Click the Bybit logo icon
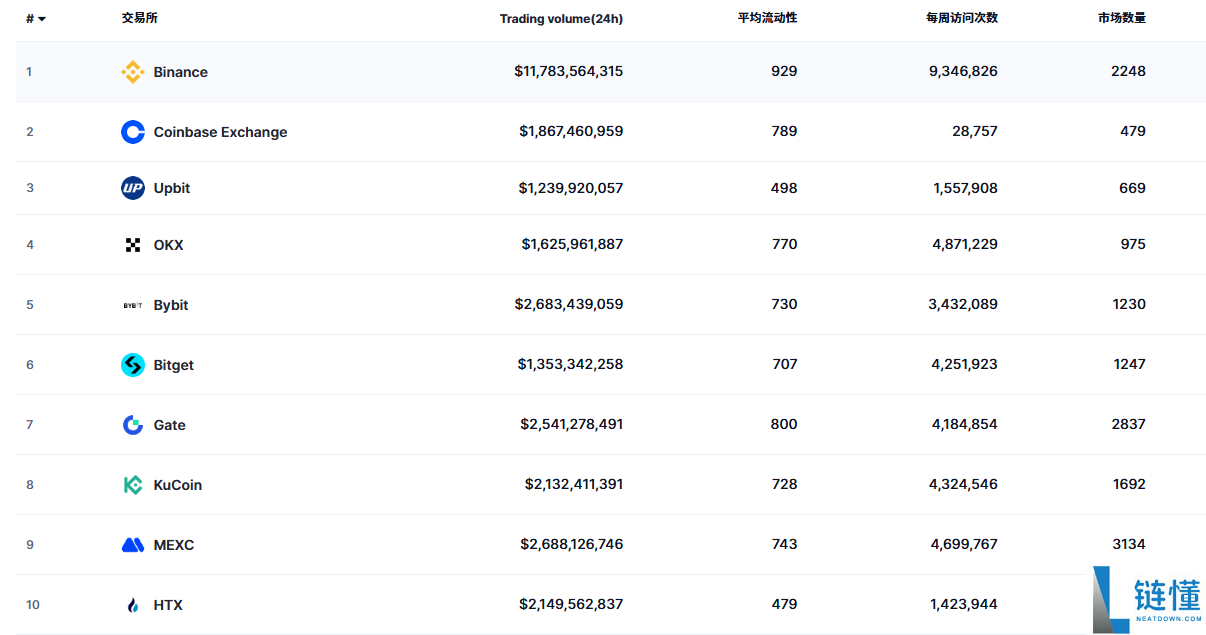 point(133,305)
